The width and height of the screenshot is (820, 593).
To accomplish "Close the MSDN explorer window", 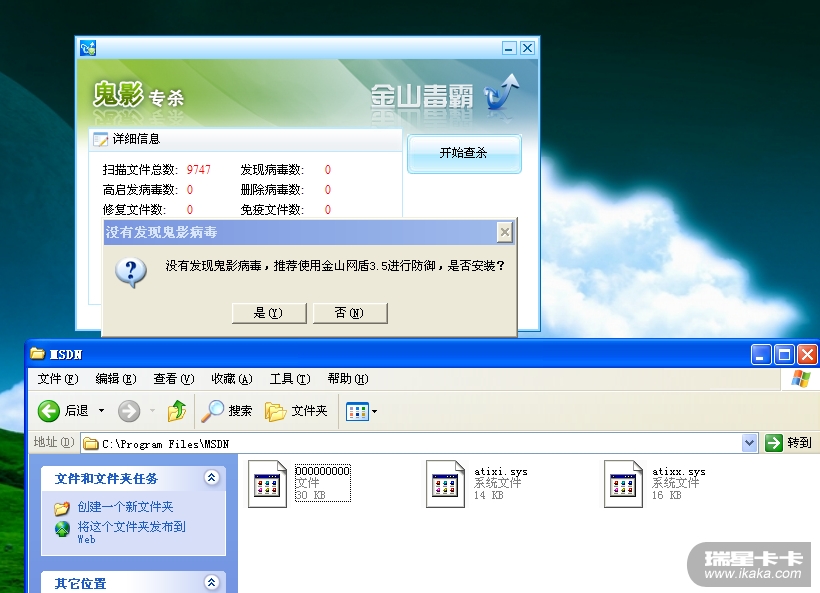I will [x=807, y=355].
